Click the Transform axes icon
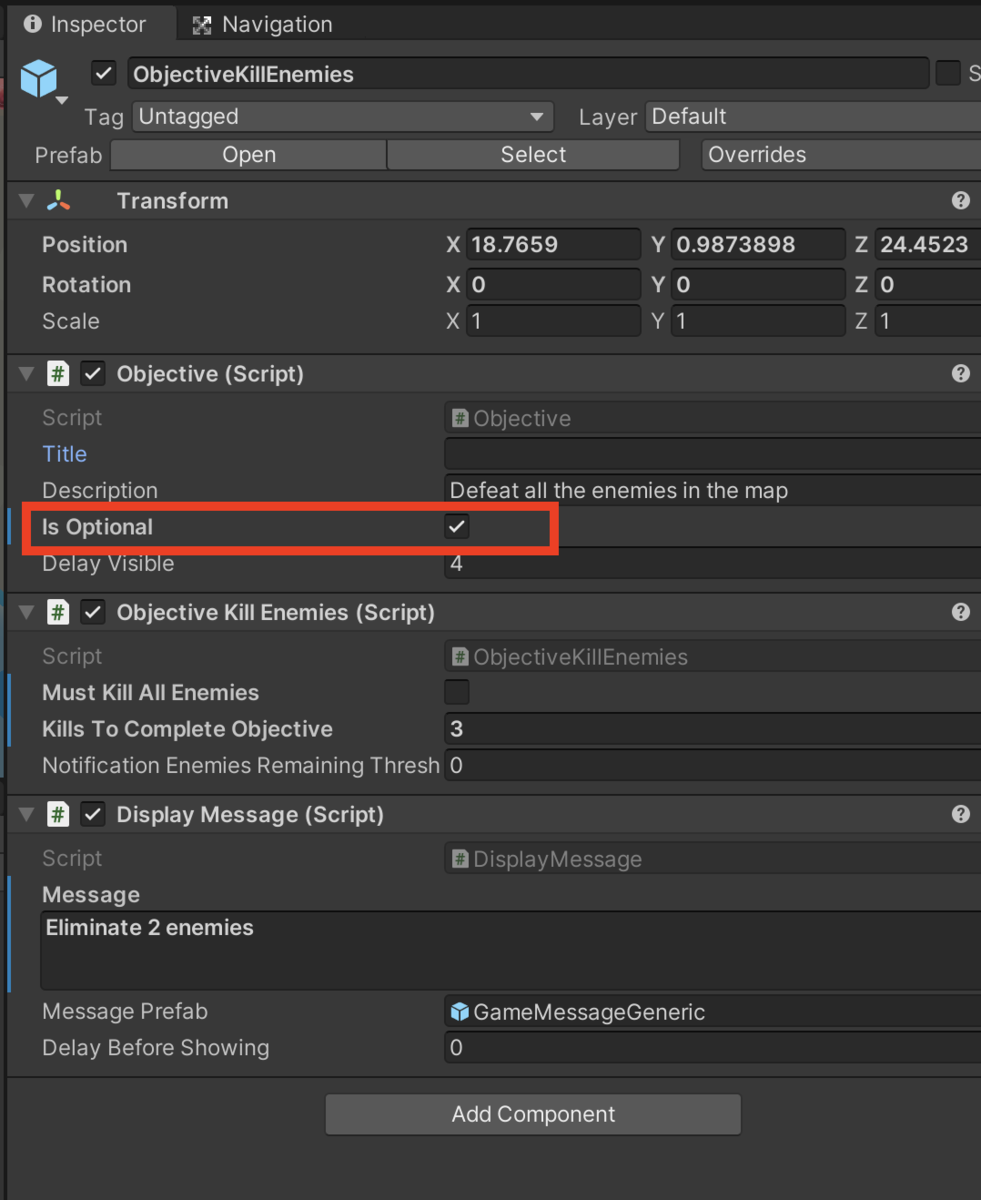 [x=58, y=201]
